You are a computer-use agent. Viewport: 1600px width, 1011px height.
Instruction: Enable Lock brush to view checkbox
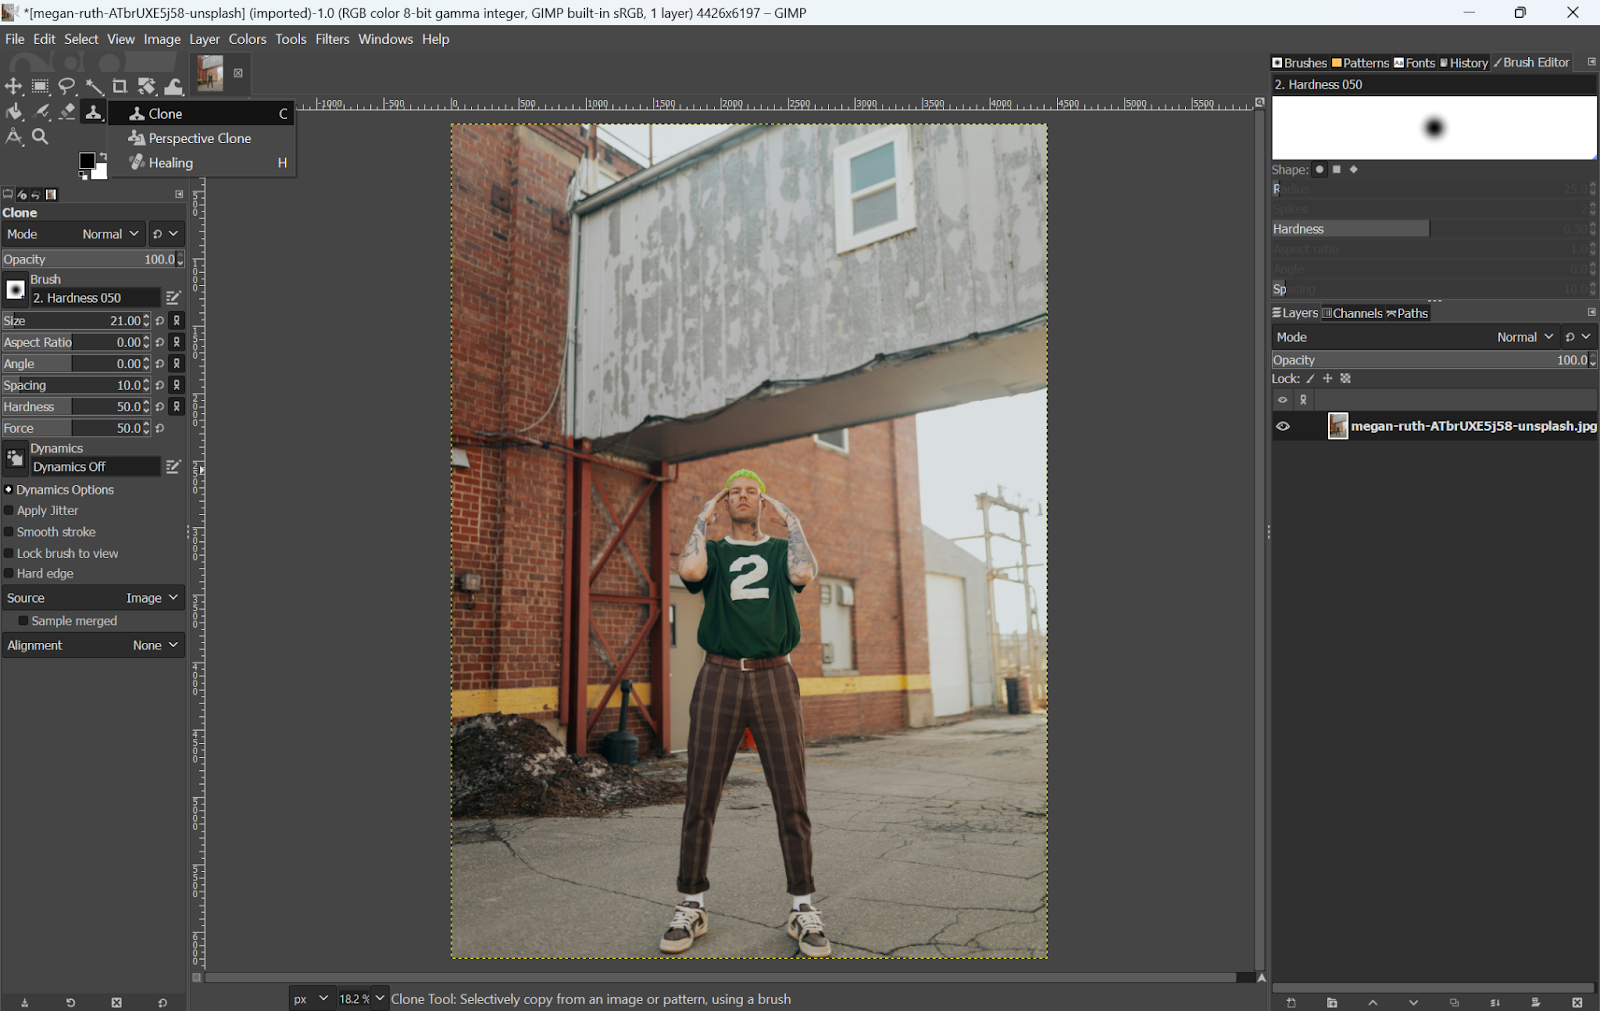click(x=9, y=553)
